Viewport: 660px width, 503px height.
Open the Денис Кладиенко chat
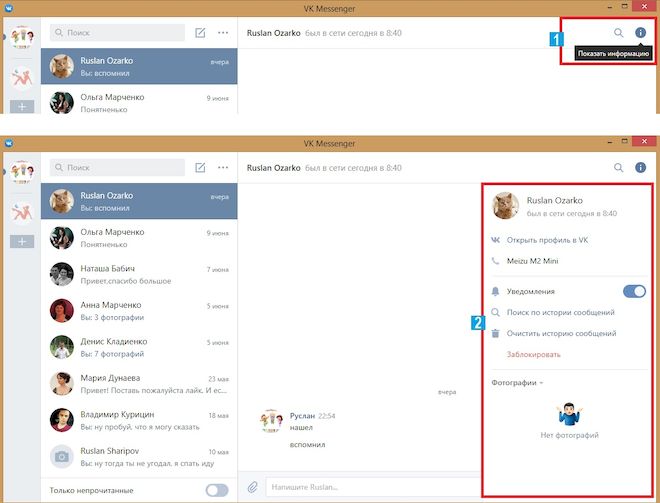tap(139, 347)
